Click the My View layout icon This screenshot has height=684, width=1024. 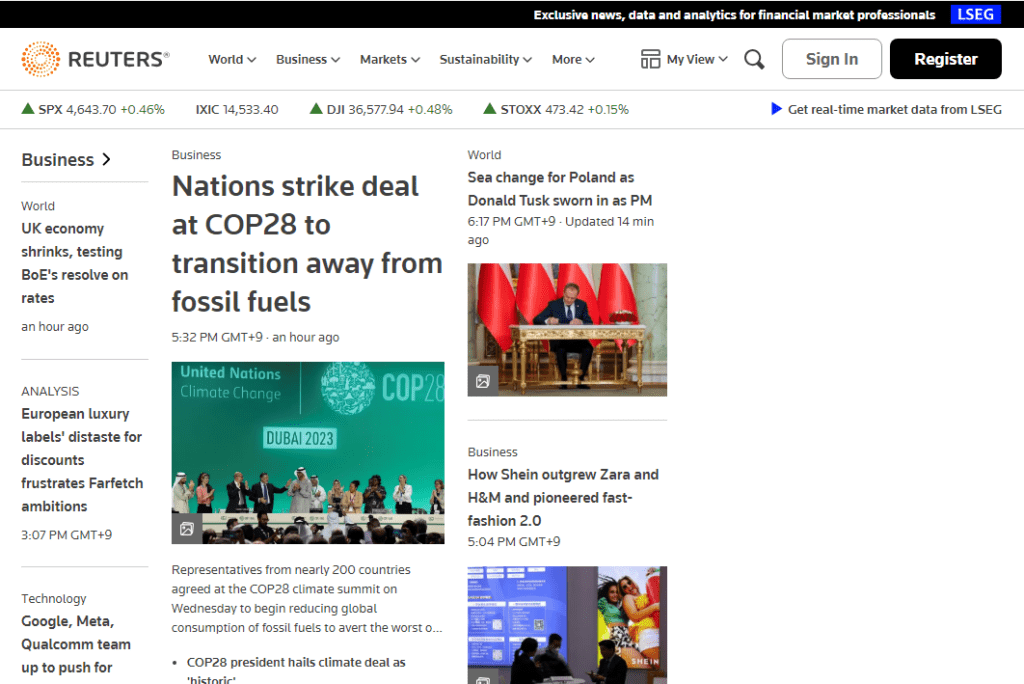pyautogui.click(x=651, y=59)
